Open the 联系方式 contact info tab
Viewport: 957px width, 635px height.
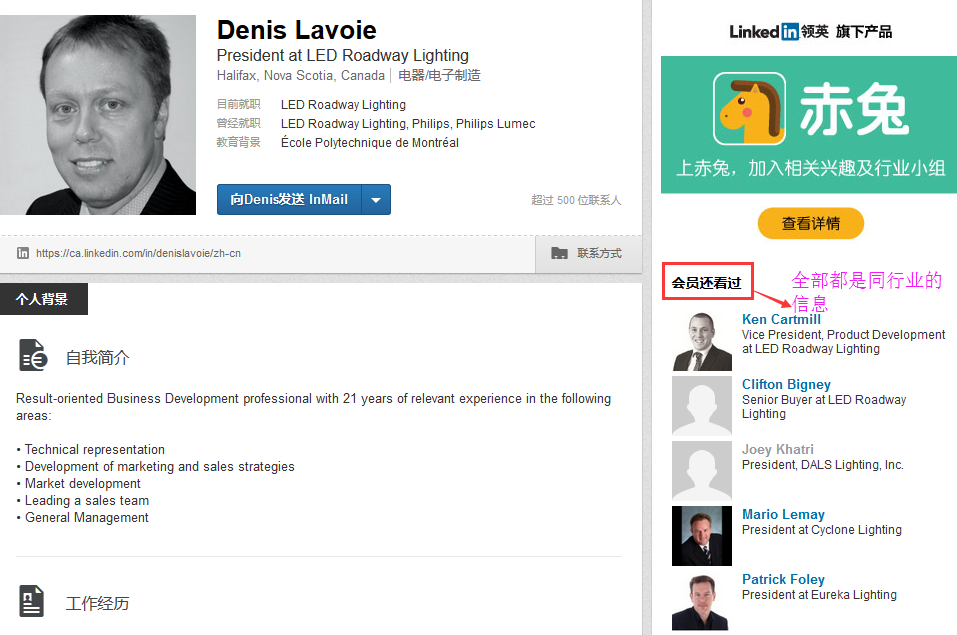588,253
